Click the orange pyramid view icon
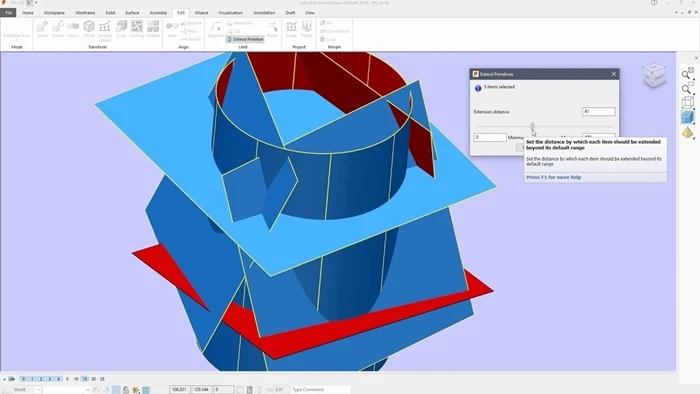Viewport: 700px width, 394px height. click(x=688, y=132)
